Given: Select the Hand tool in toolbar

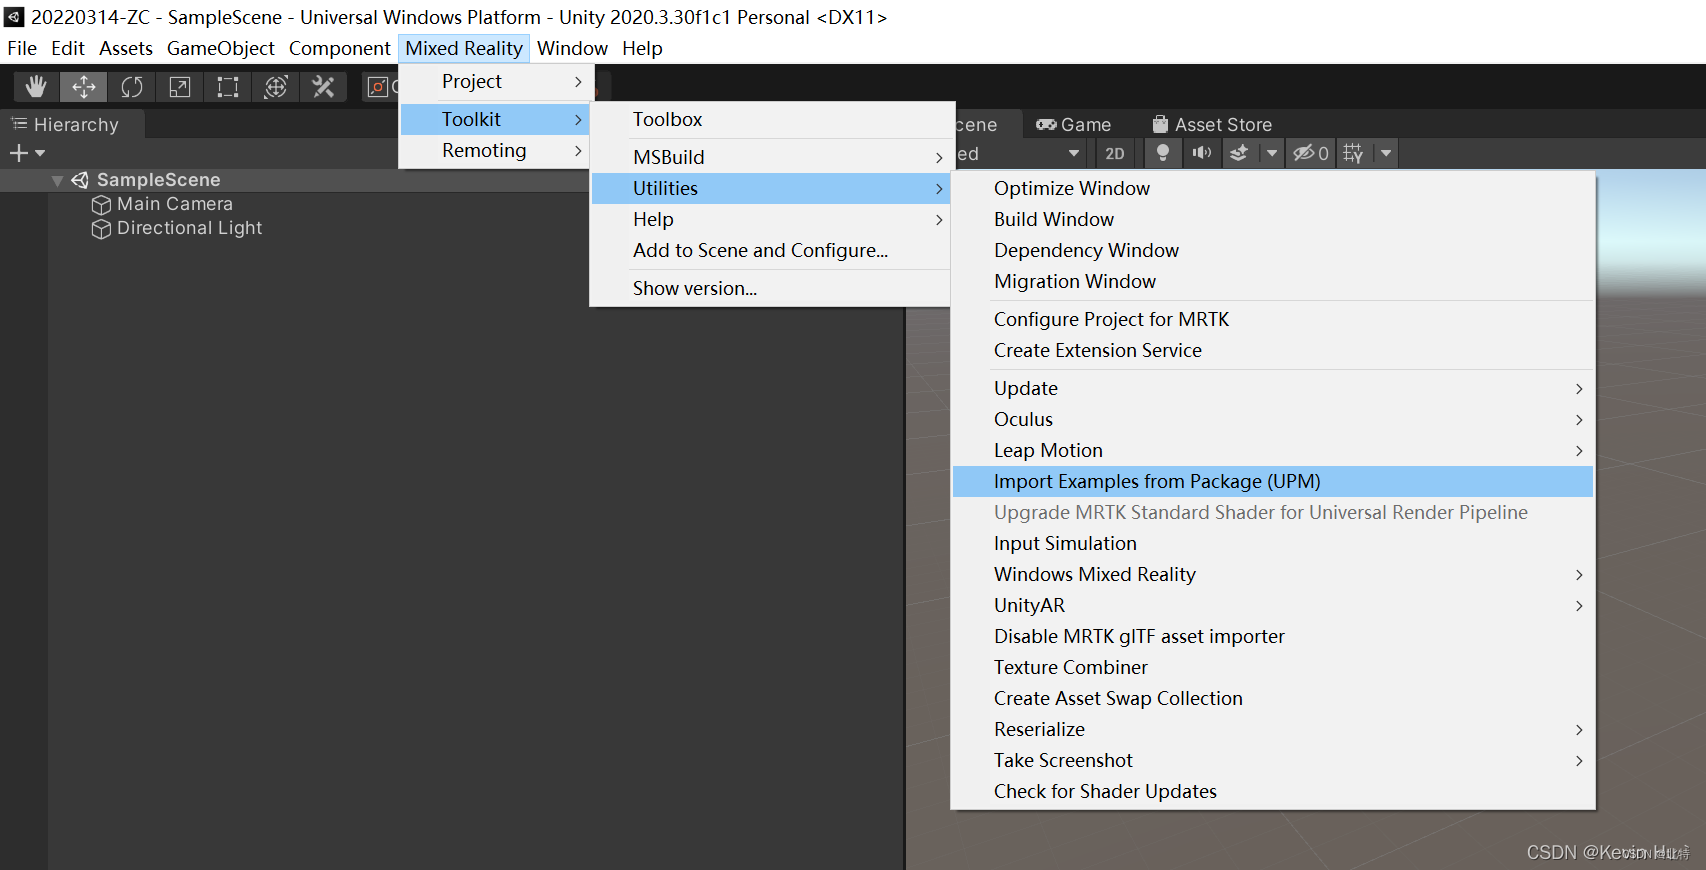Looking at the screenshot, I should 36,87.
